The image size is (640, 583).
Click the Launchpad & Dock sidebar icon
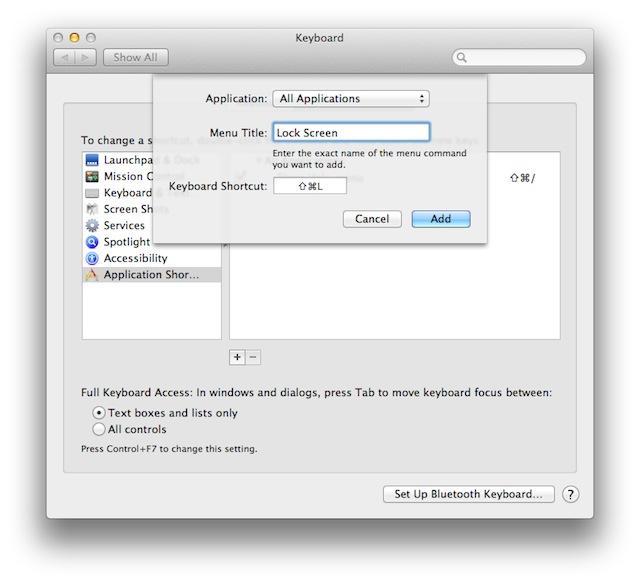[x=92, y=160]
